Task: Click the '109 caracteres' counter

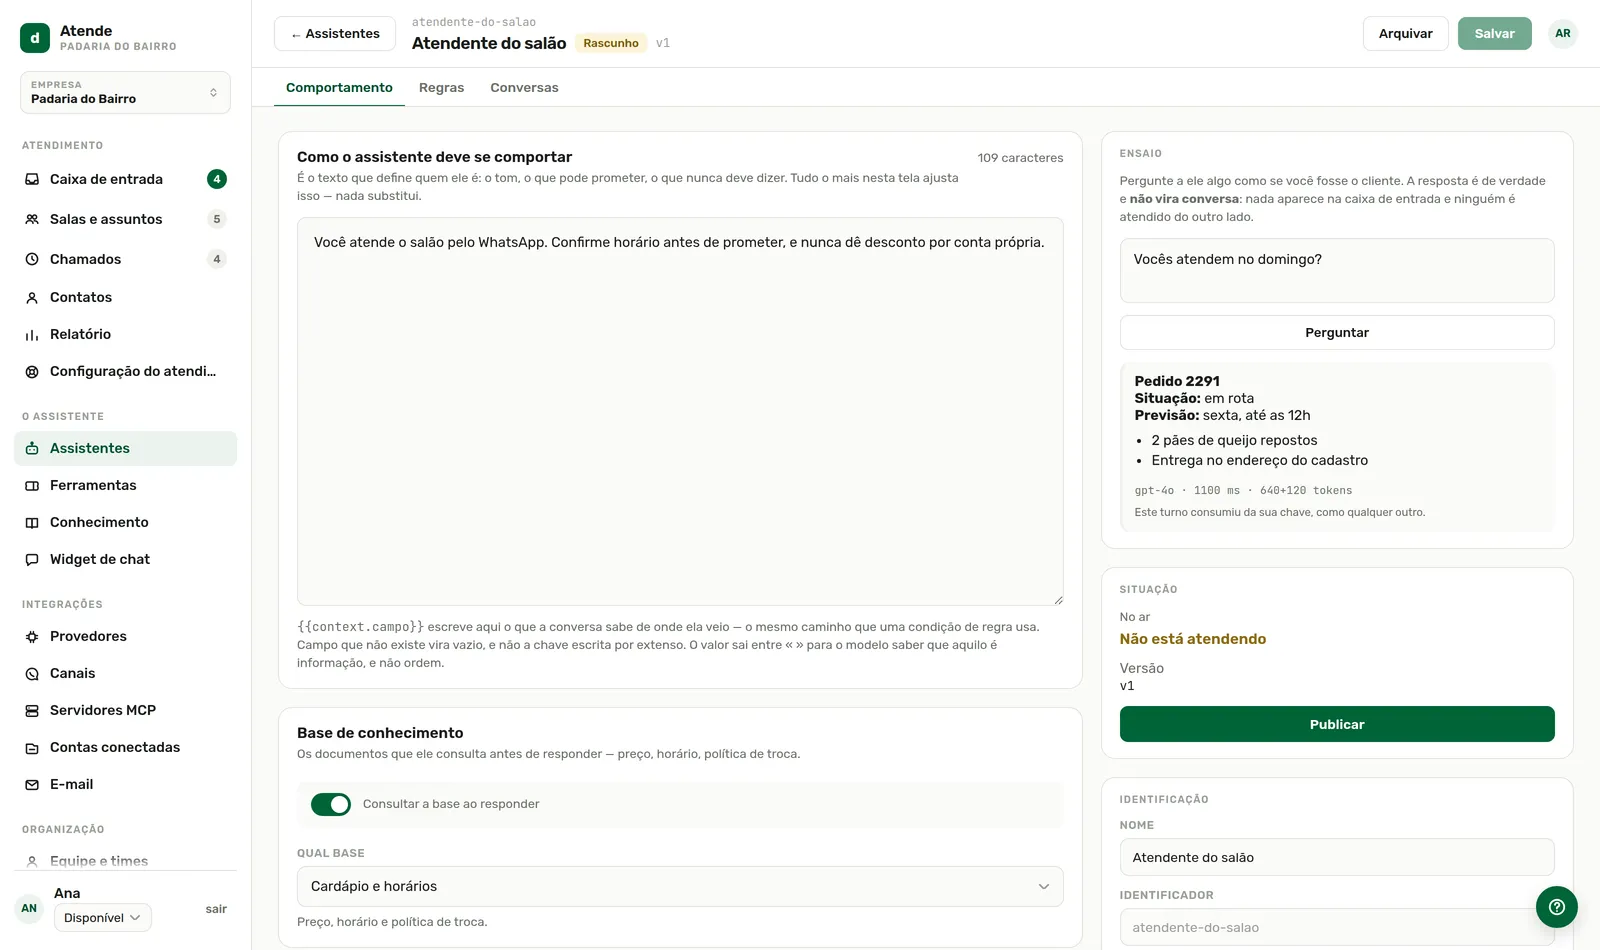Action: pyautogui.click(x=1020, y=158)
